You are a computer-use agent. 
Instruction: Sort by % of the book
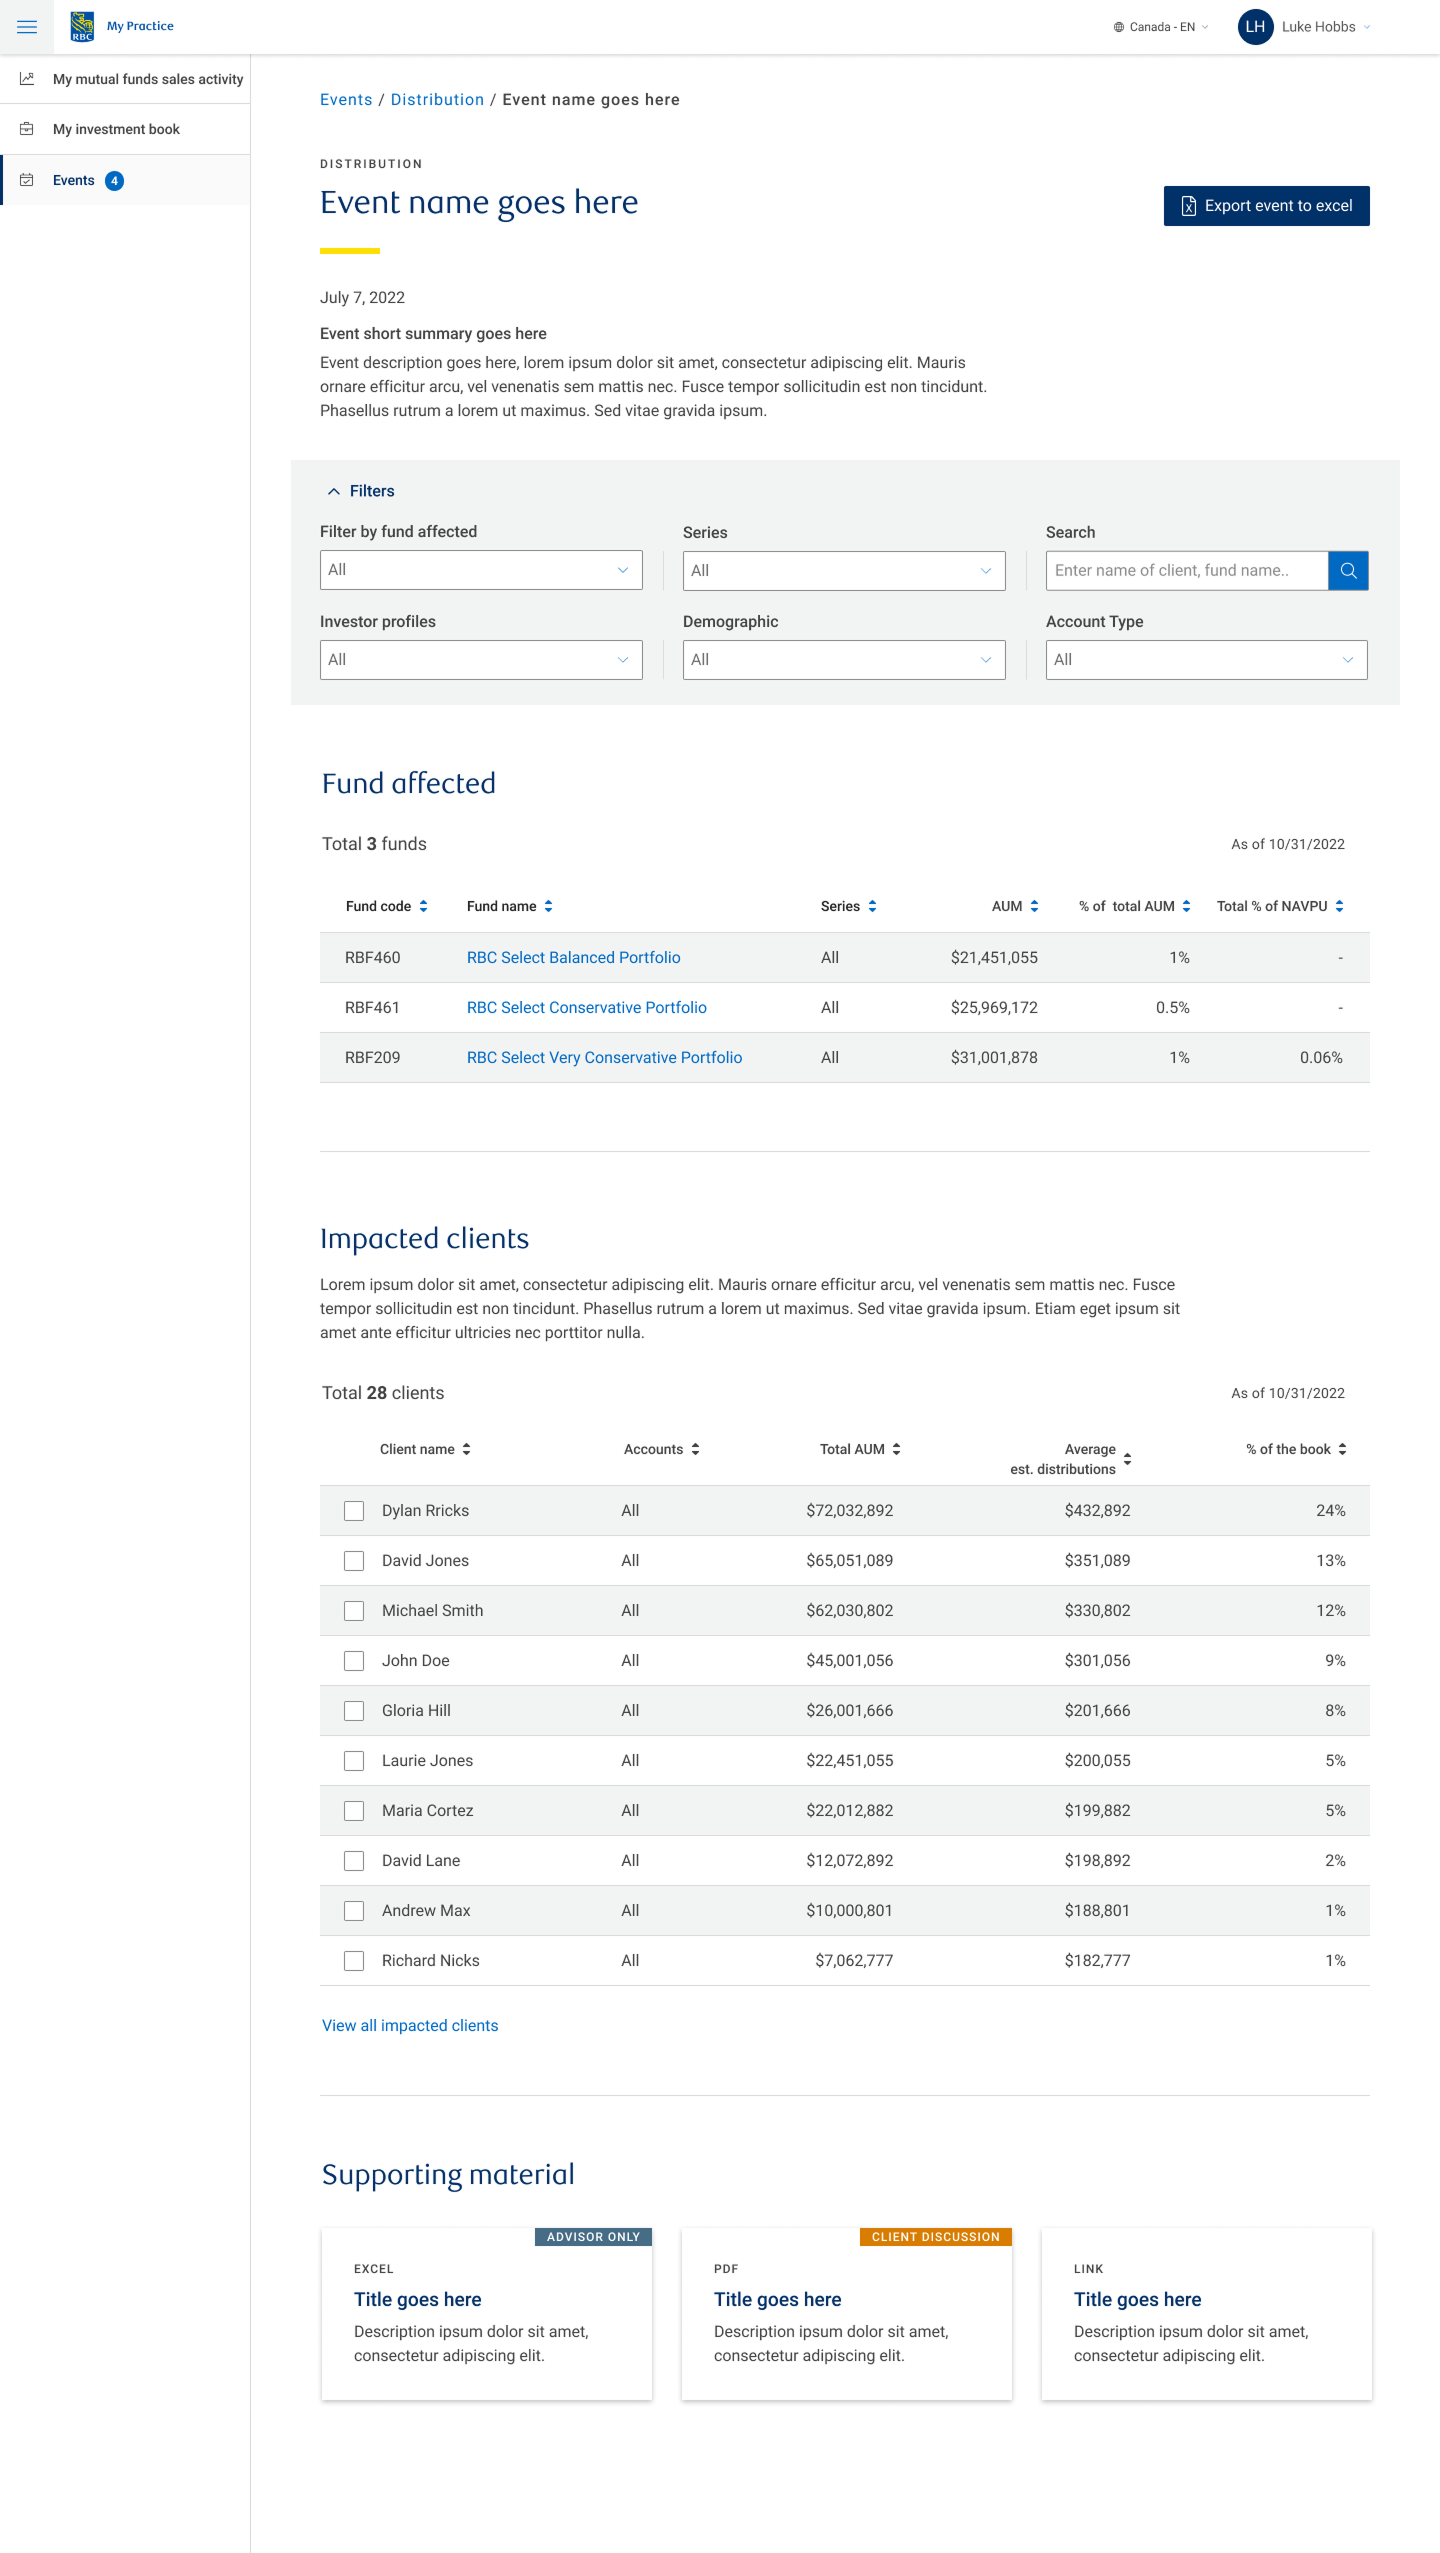coord(1343,1449)
